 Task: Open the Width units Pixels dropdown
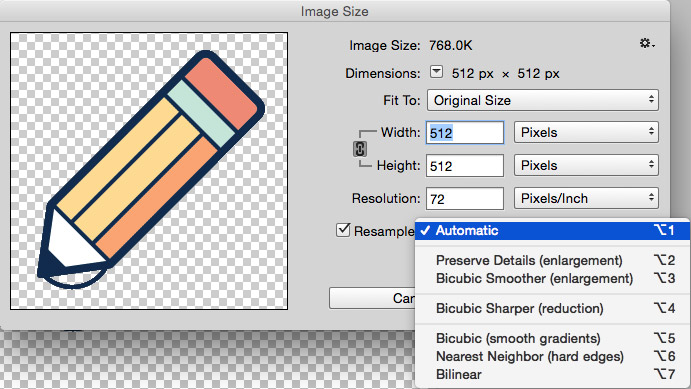point(586,132)
